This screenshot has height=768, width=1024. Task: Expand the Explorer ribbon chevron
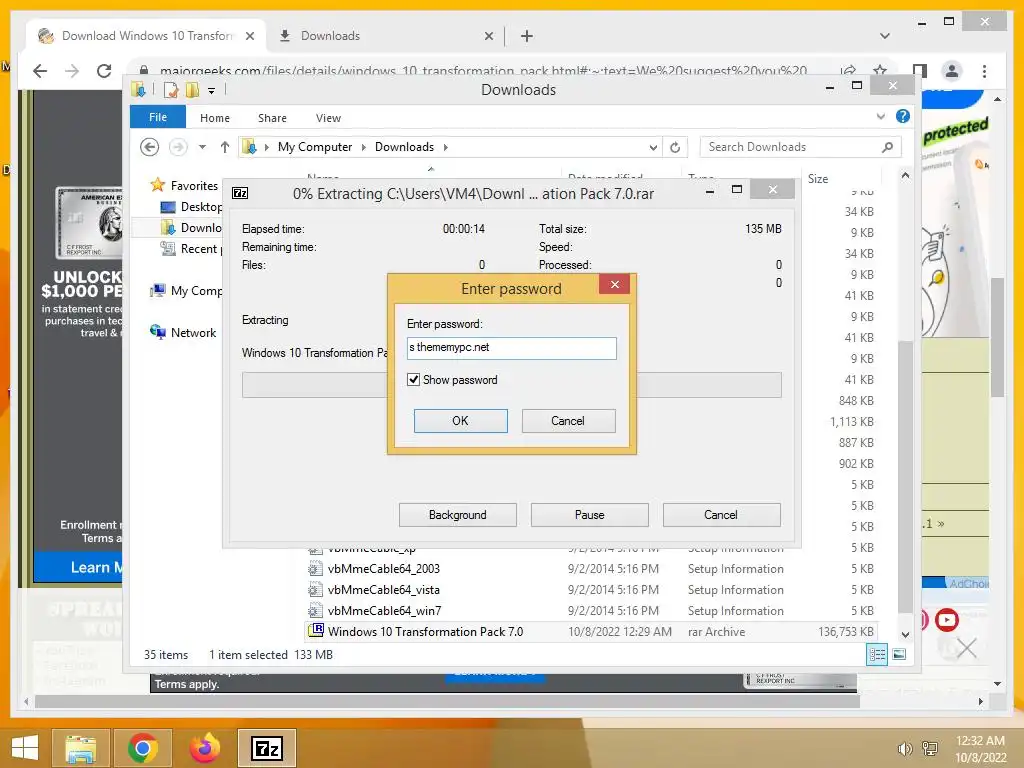881,116
